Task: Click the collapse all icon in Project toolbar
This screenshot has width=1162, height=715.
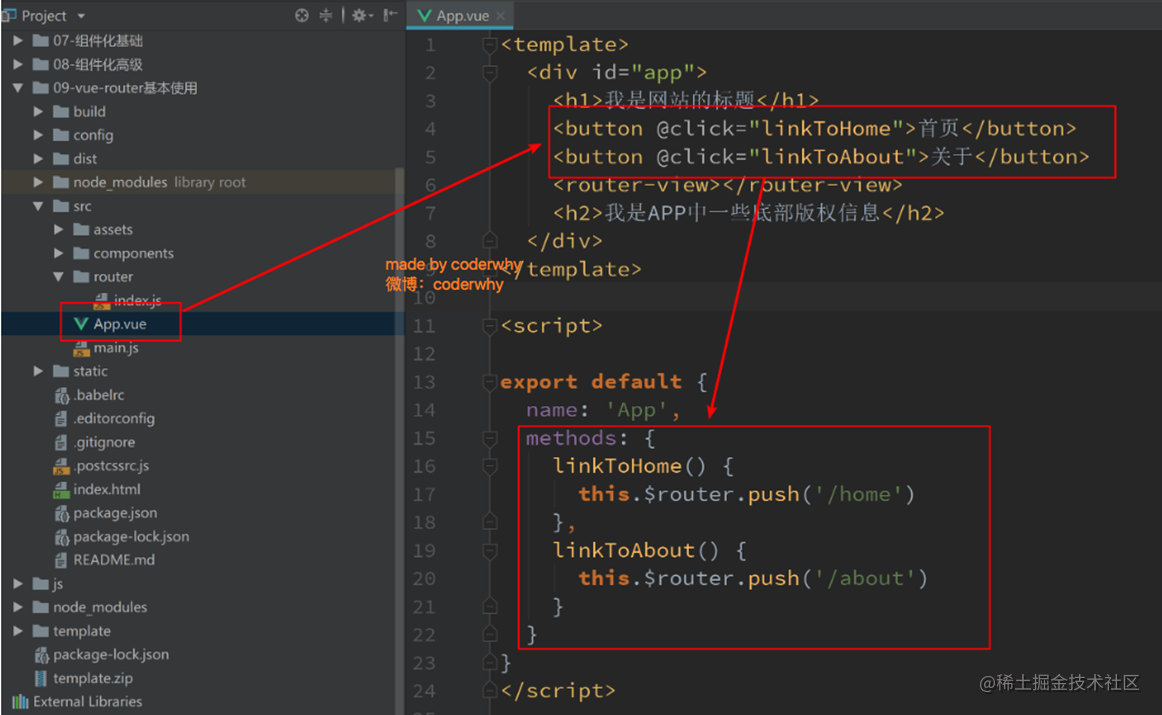Action: [325, 15]
